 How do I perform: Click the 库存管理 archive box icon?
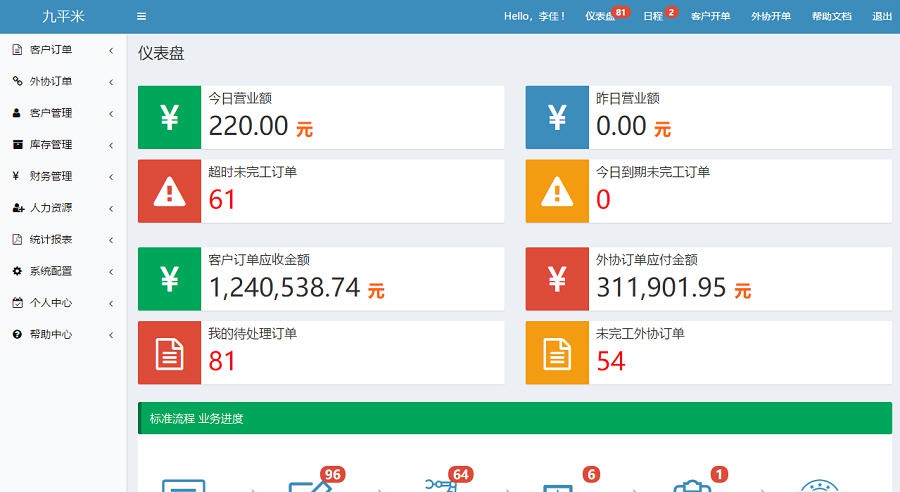(x=18, y=144)
